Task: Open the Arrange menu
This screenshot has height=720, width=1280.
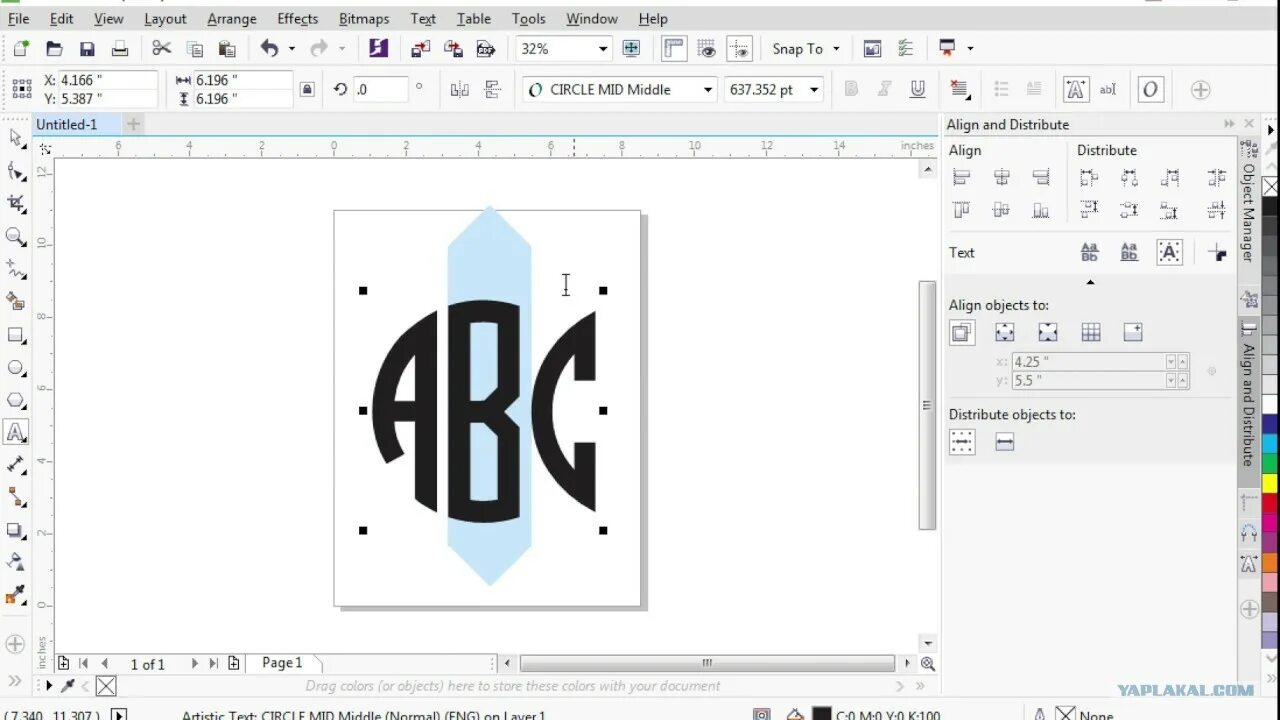Action: (x=232, y=18)
